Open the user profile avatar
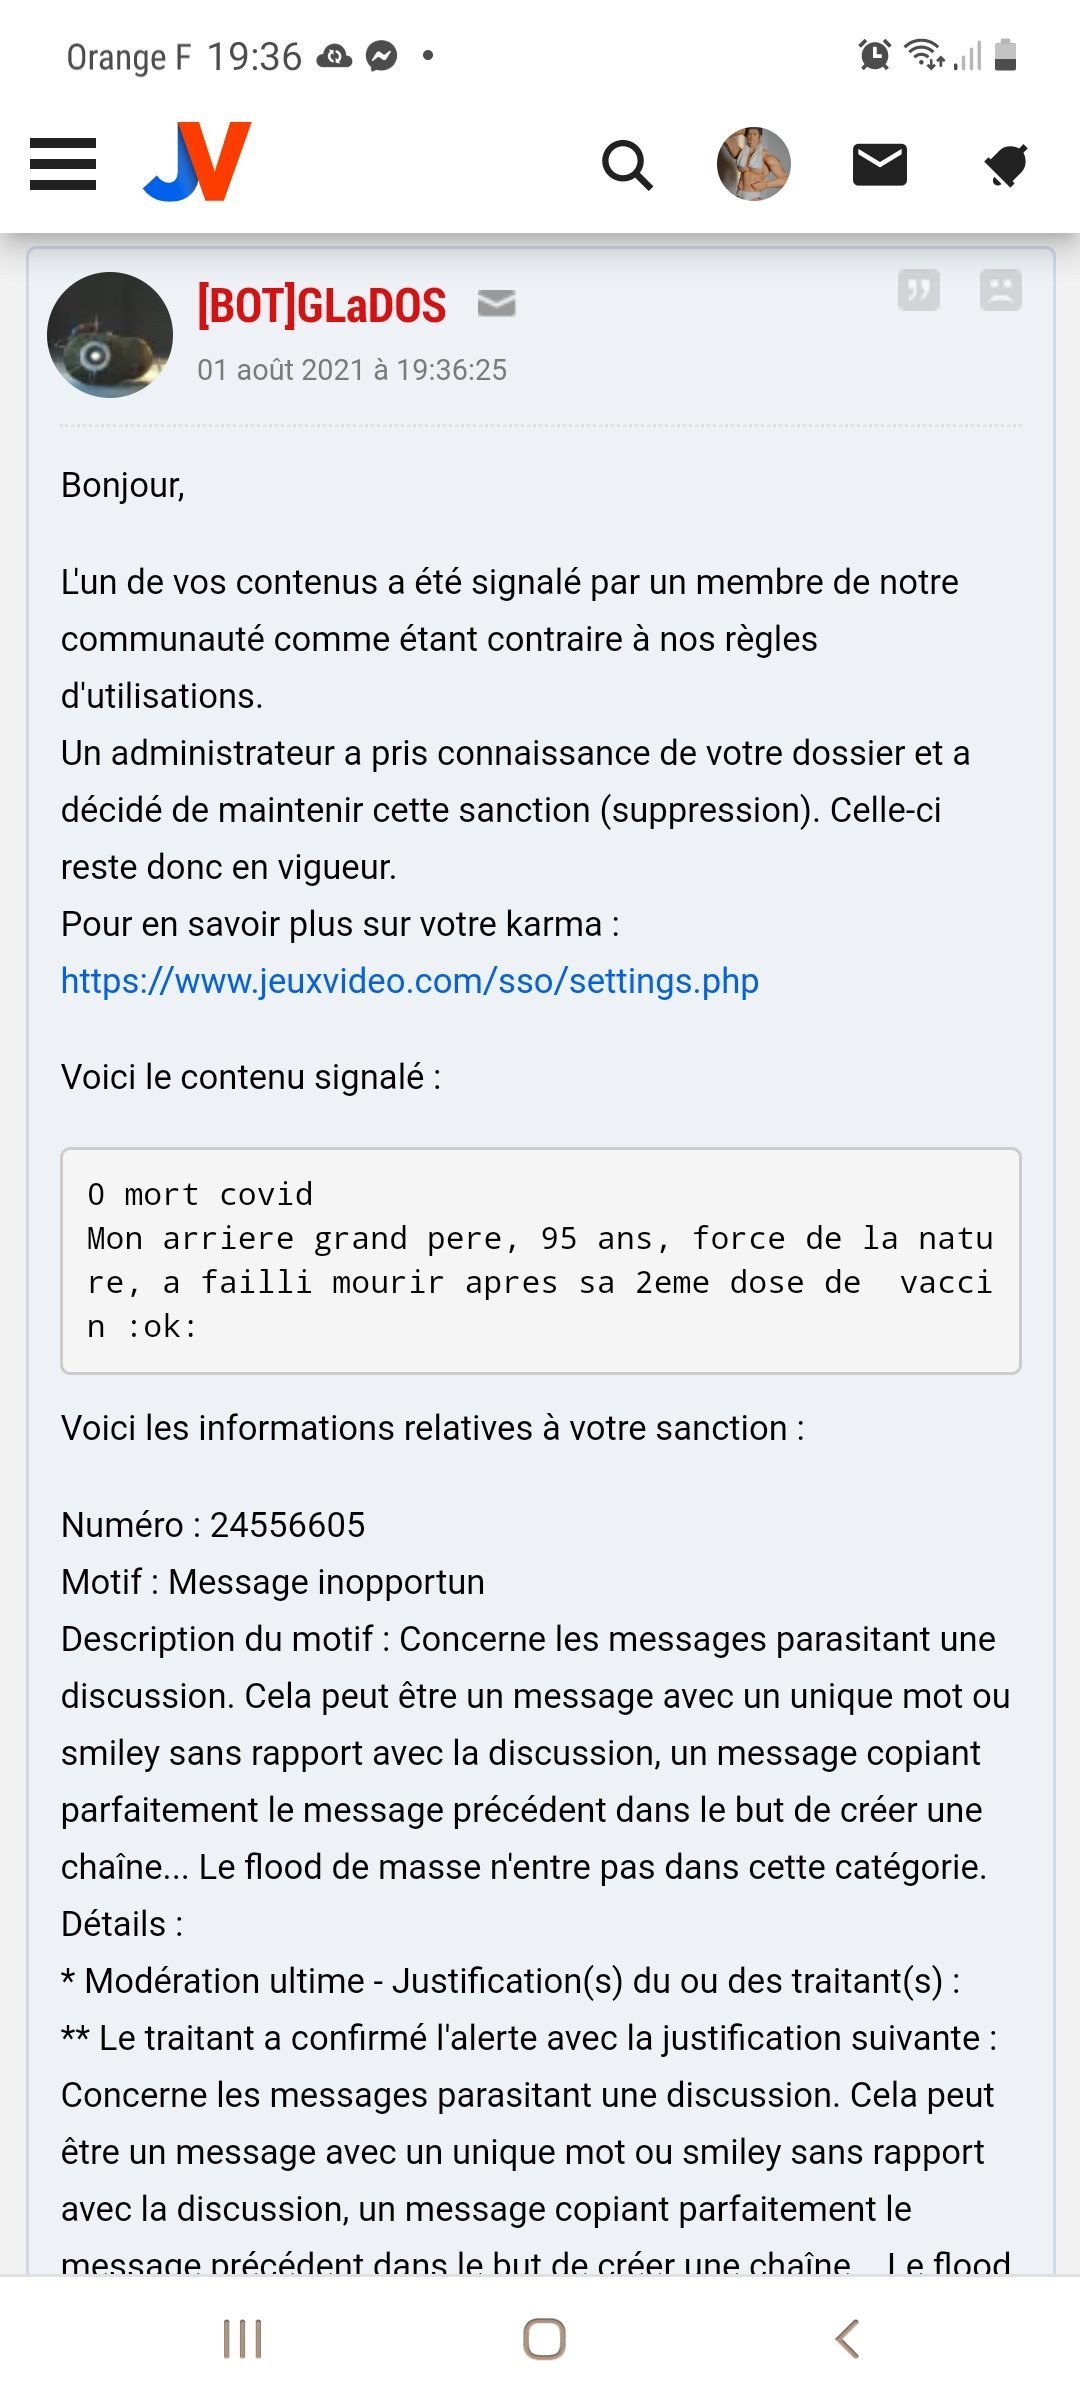 point(754,164)
